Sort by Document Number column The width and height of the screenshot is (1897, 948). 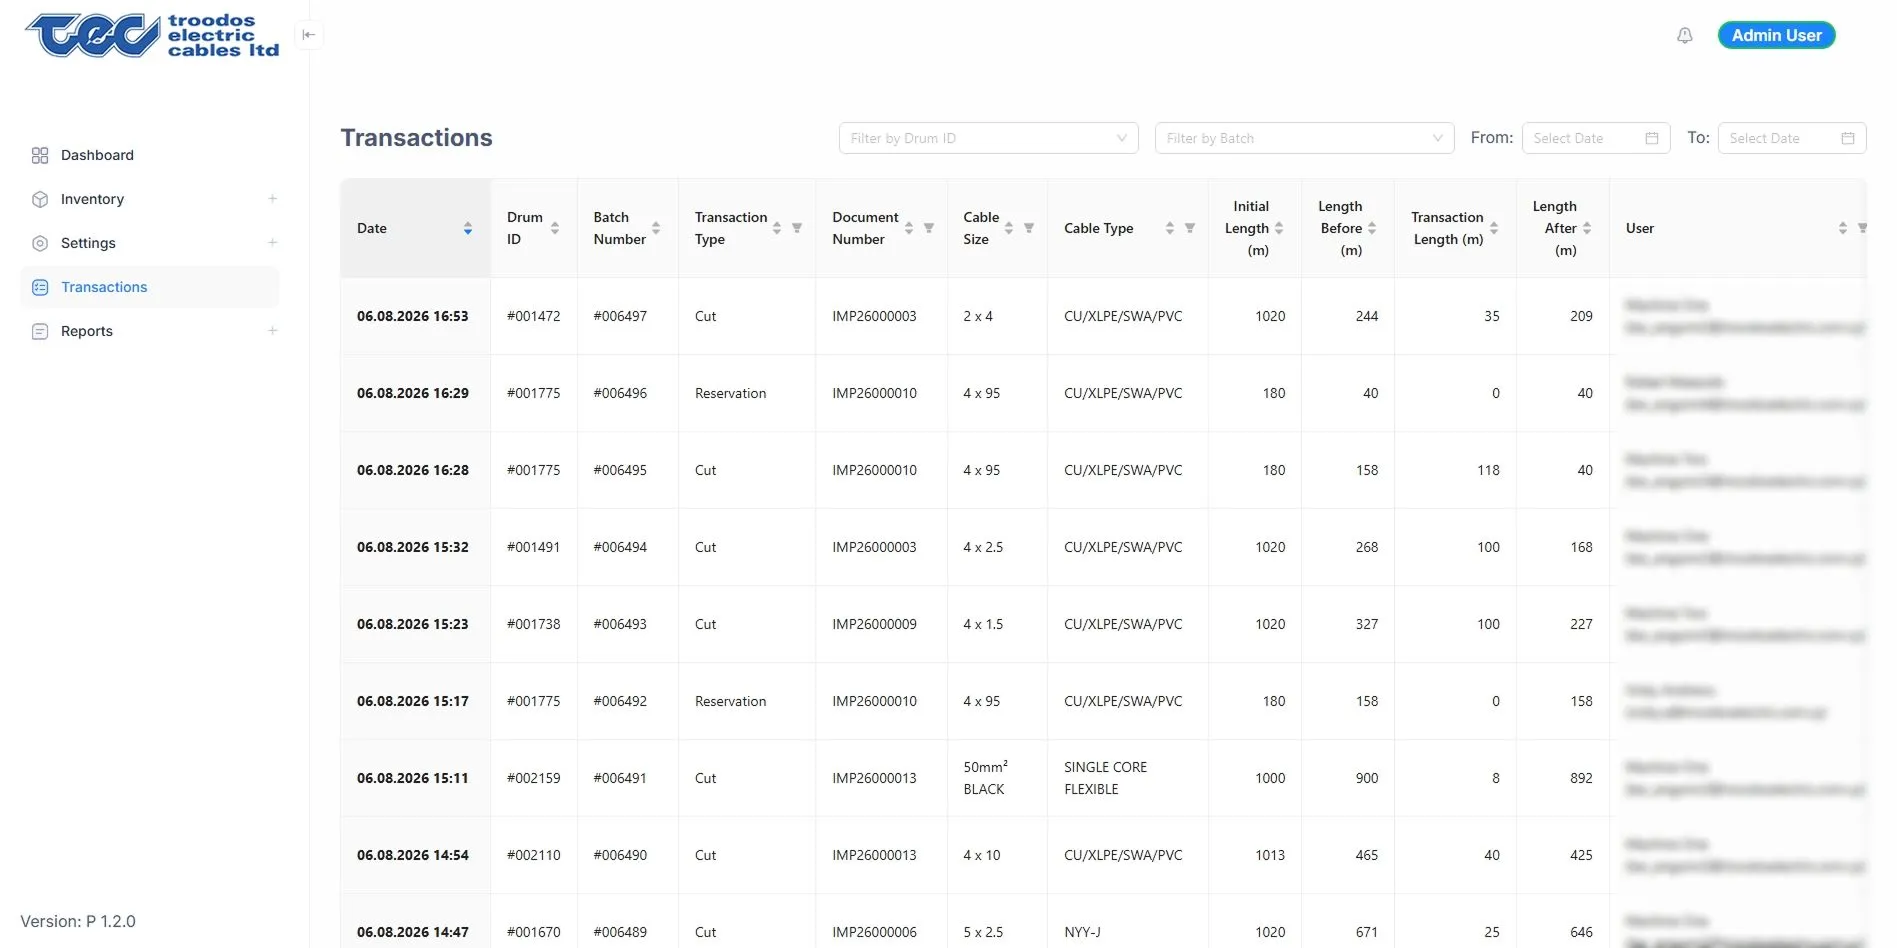909,228
